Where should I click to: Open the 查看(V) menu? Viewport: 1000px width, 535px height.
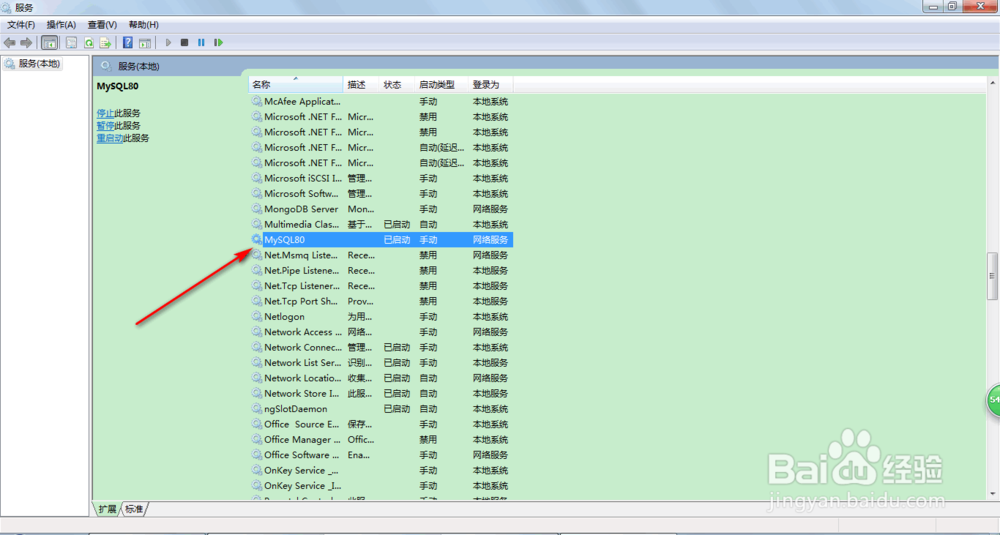click(102, 25)
